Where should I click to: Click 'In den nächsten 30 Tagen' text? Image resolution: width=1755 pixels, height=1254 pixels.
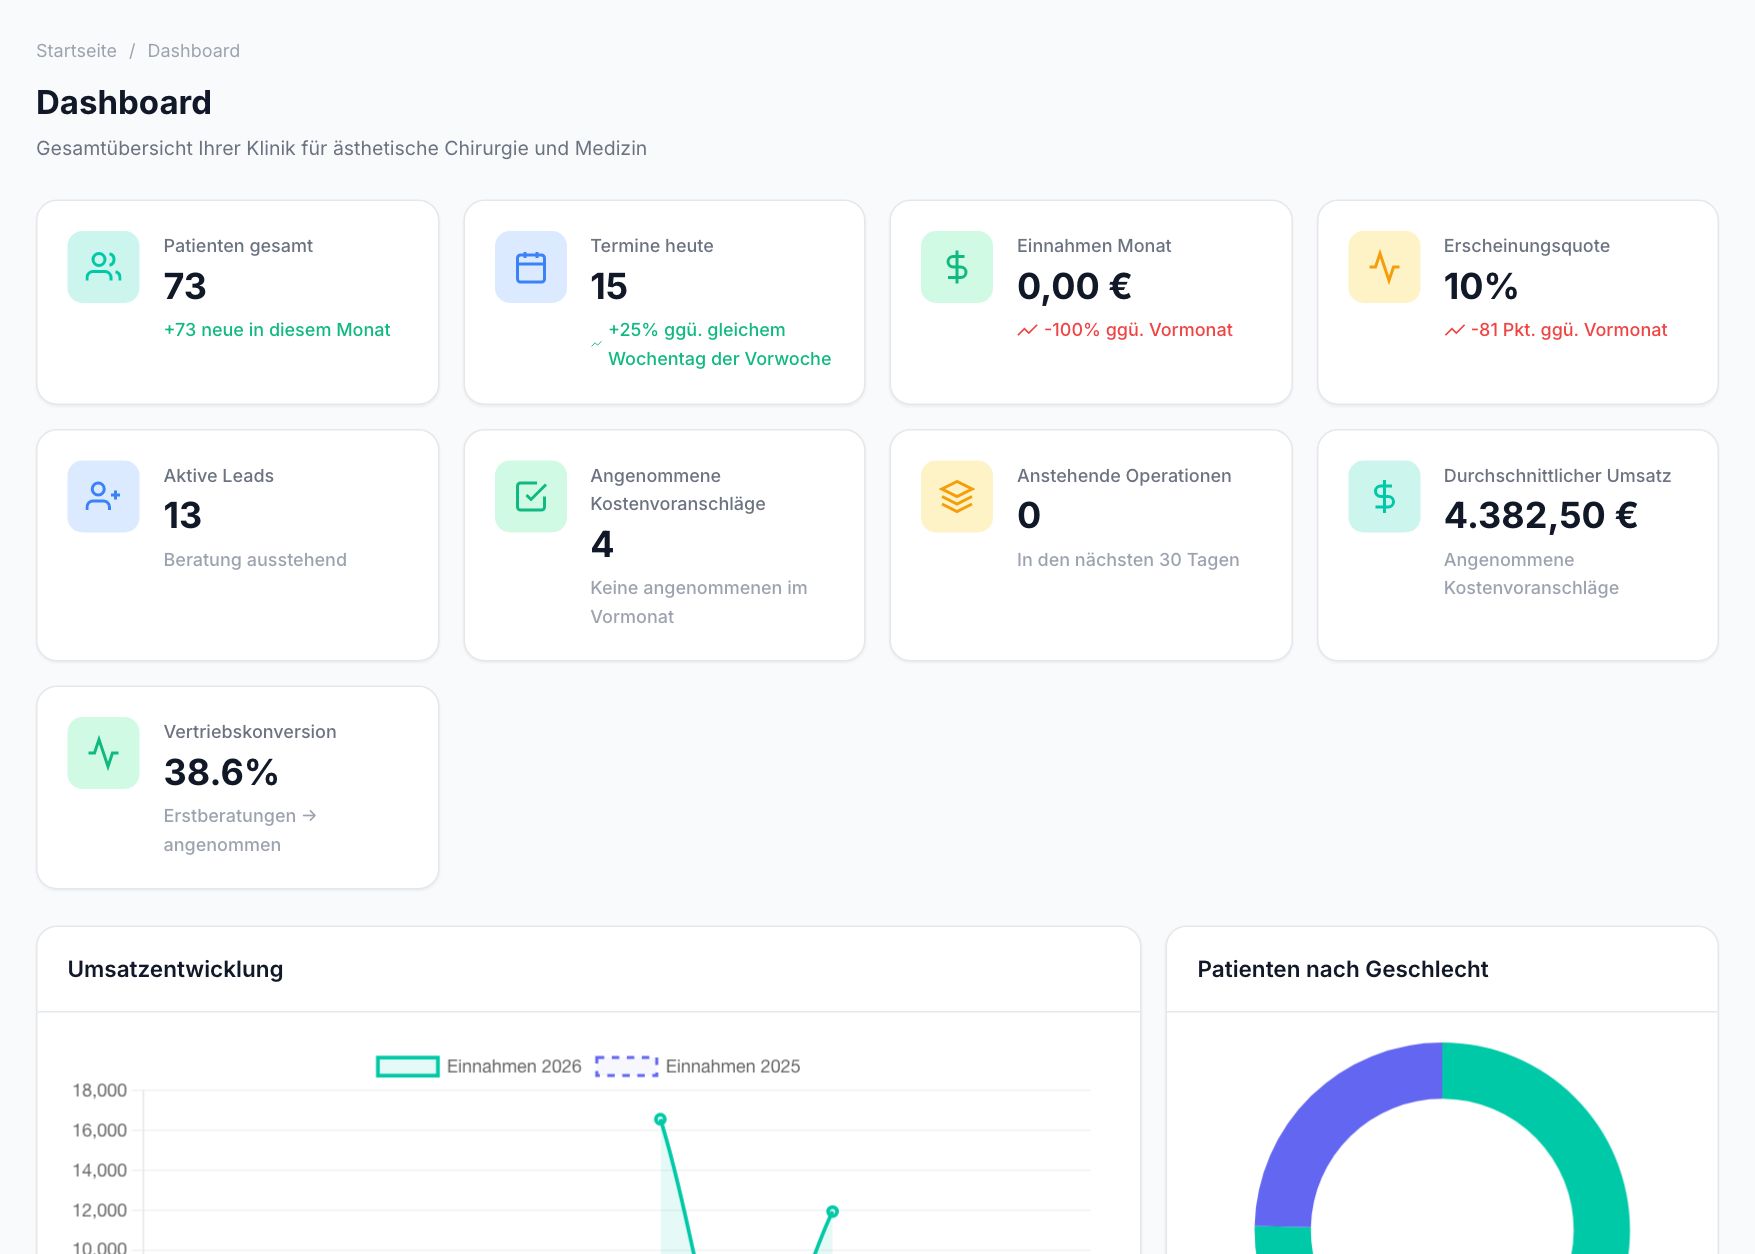pos(1128,560)
